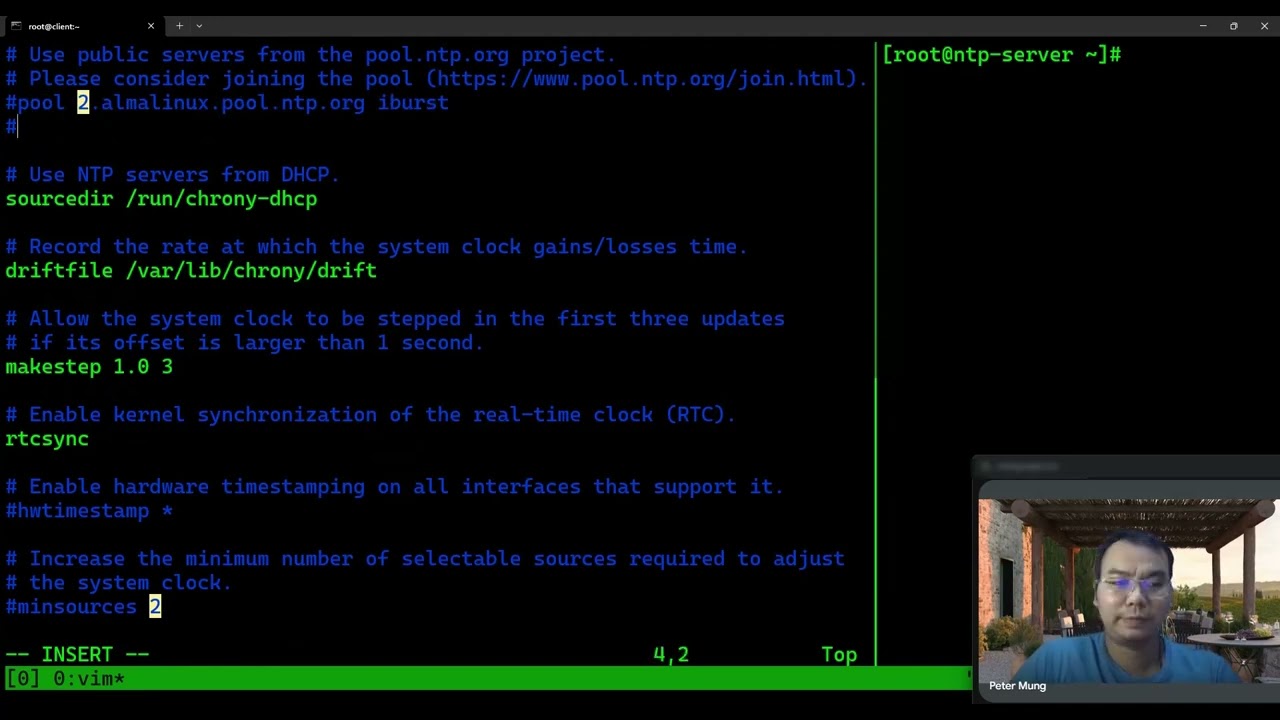Viewport: 1280px width, 720px height.
Task: Click the '-- INSERT --' mode indicator
Action: point(77,655)
